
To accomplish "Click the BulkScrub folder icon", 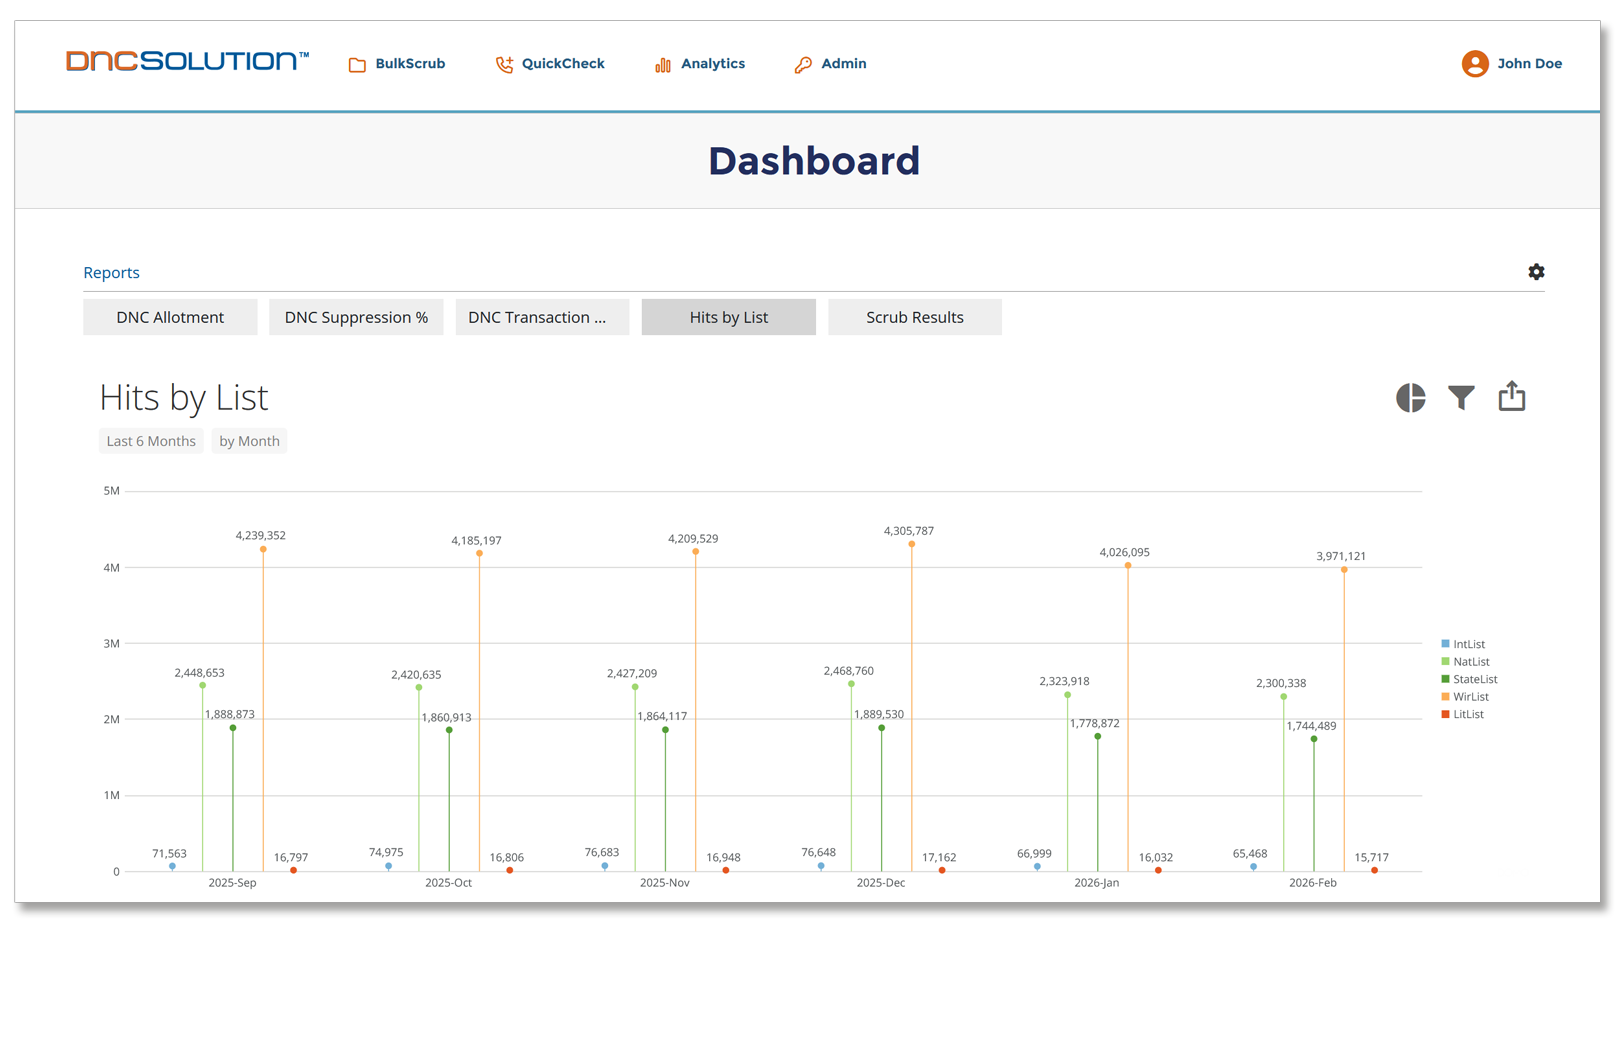I will (357, 65).
